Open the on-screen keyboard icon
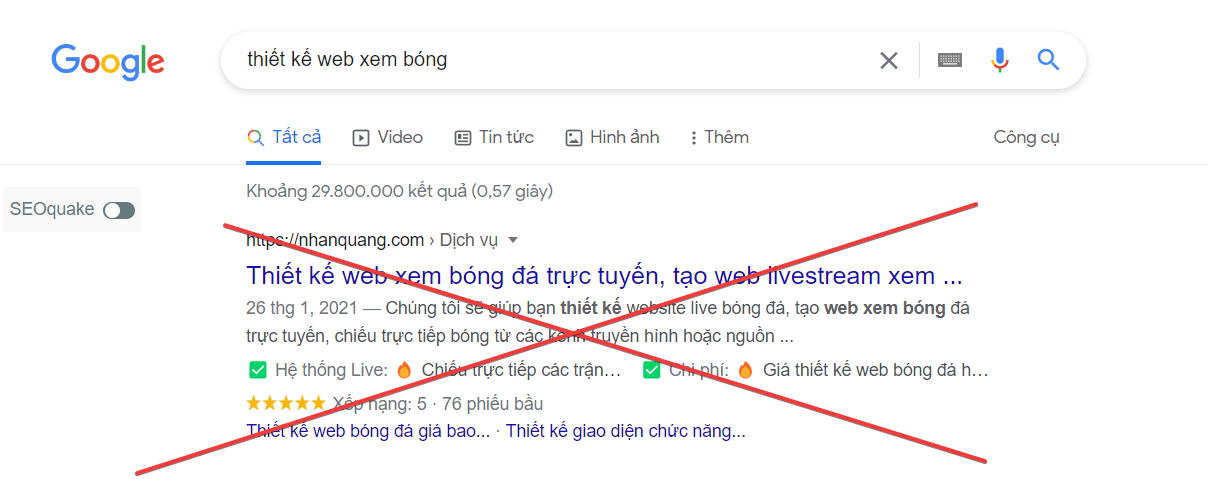1208x479 pixels. pos(950,60)
